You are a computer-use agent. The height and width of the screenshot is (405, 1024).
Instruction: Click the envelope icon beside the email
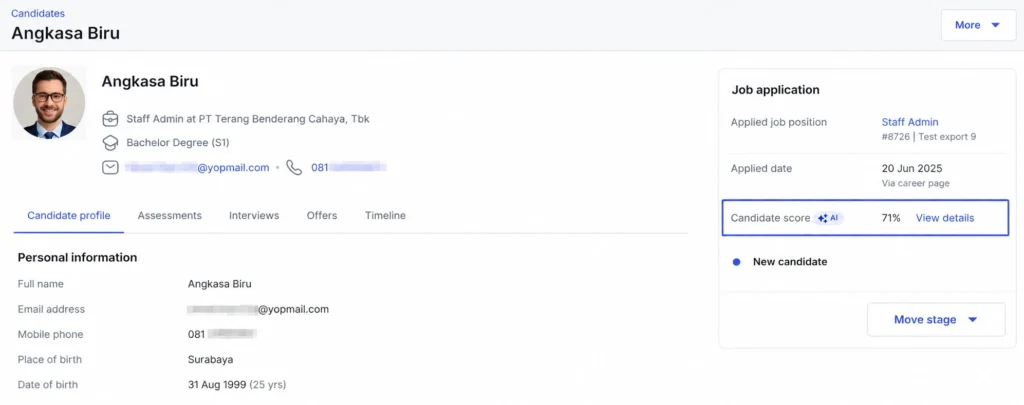coord(110,167)
